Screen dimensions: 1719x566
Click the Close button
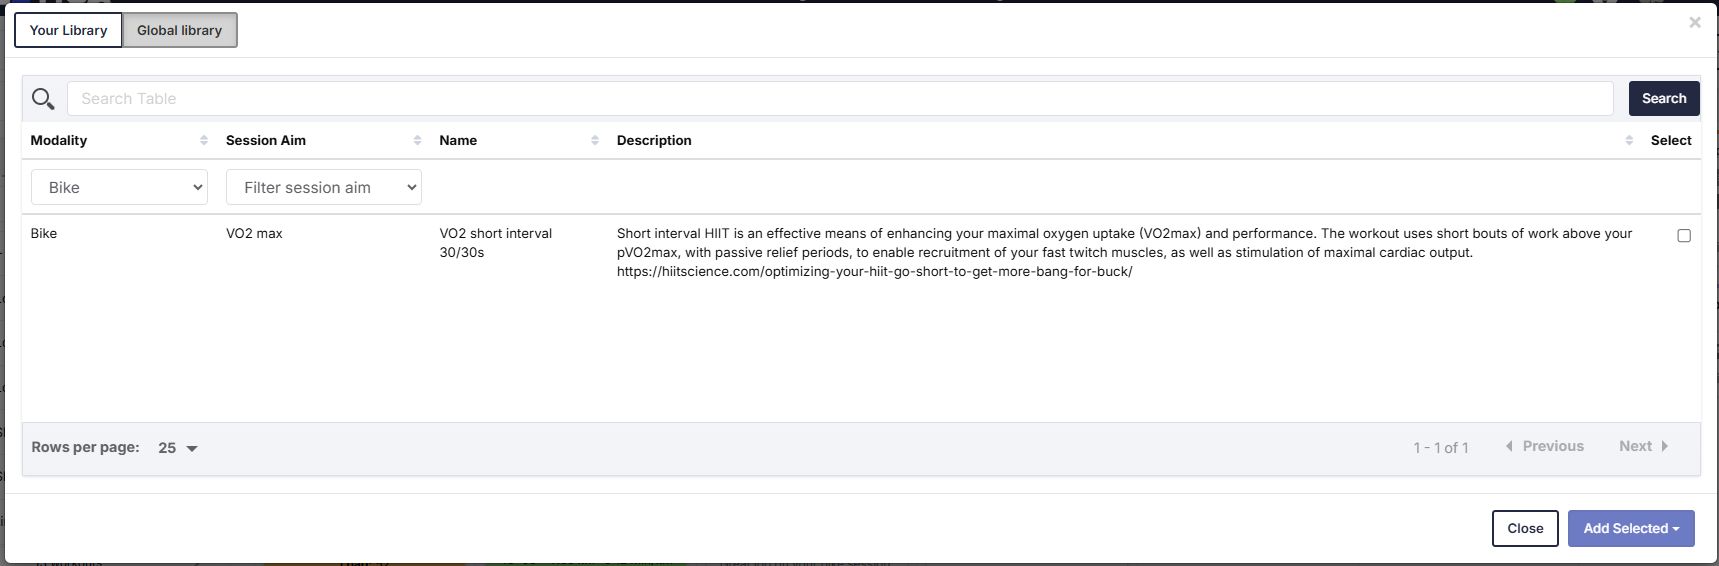pyautogui.click(x=1525, y=528)
